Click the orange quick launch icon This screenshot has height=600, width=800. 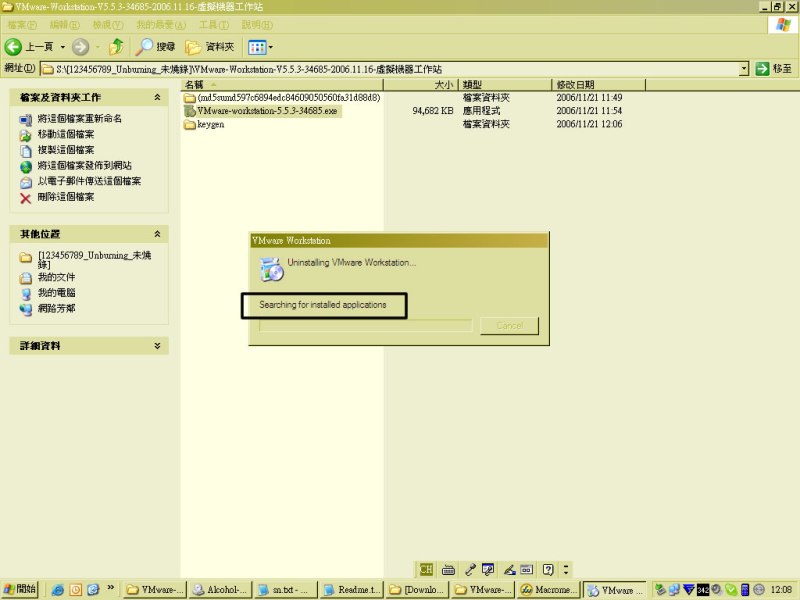tap(76, 590)
